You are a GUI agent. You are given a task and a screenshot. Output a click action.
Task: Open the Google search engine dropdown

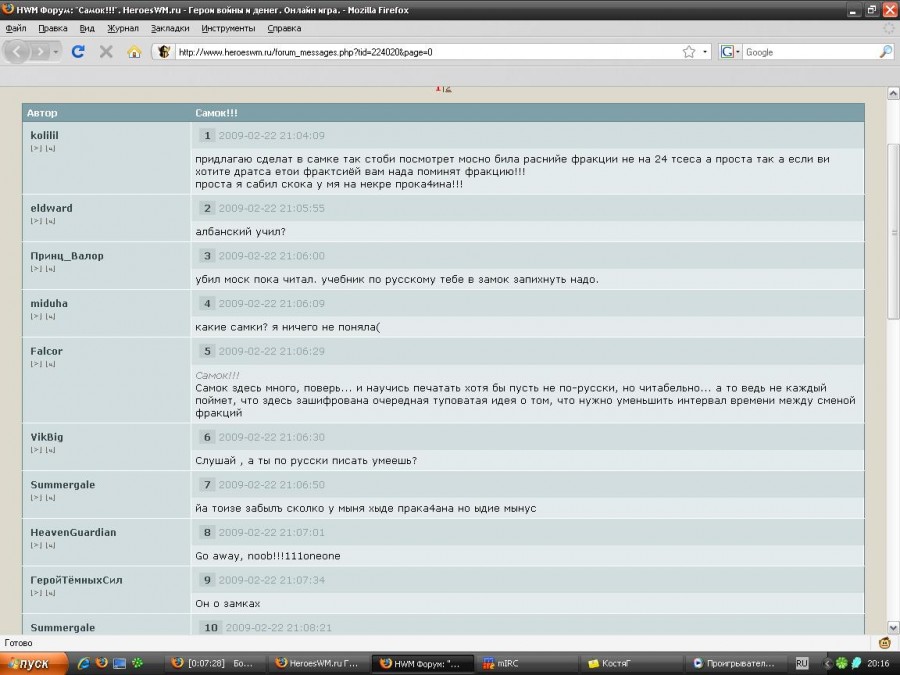tap(731, 52)
